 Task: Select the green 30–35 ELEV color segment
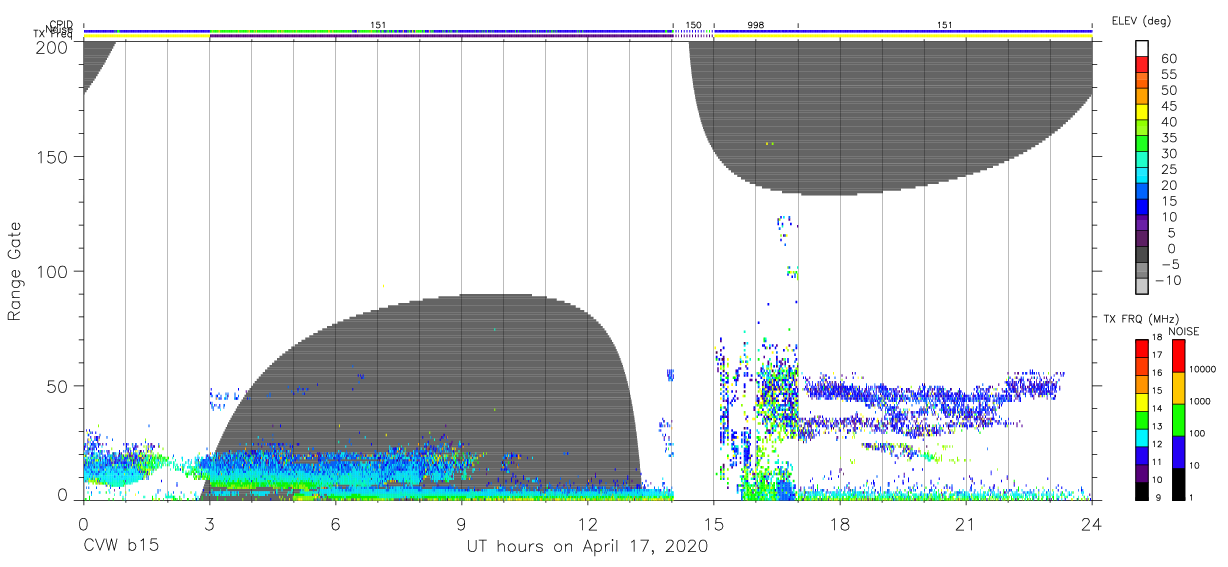click(x=1142, y=143)
